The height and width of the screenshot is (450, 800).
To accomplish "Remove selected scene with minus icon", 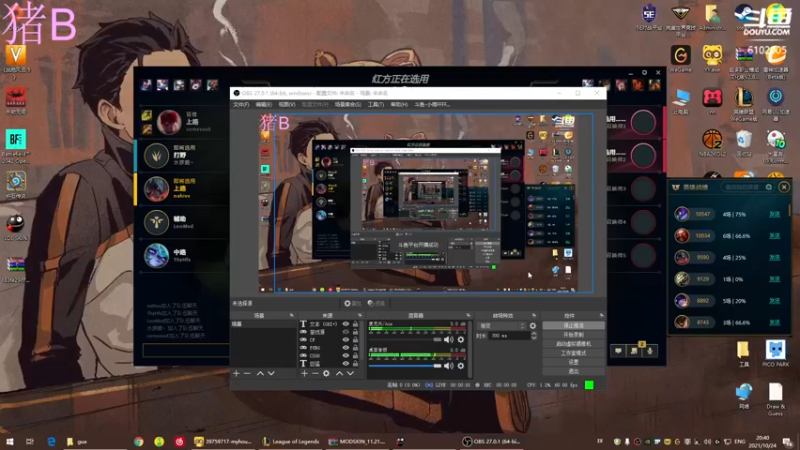I will coord(247,373).
